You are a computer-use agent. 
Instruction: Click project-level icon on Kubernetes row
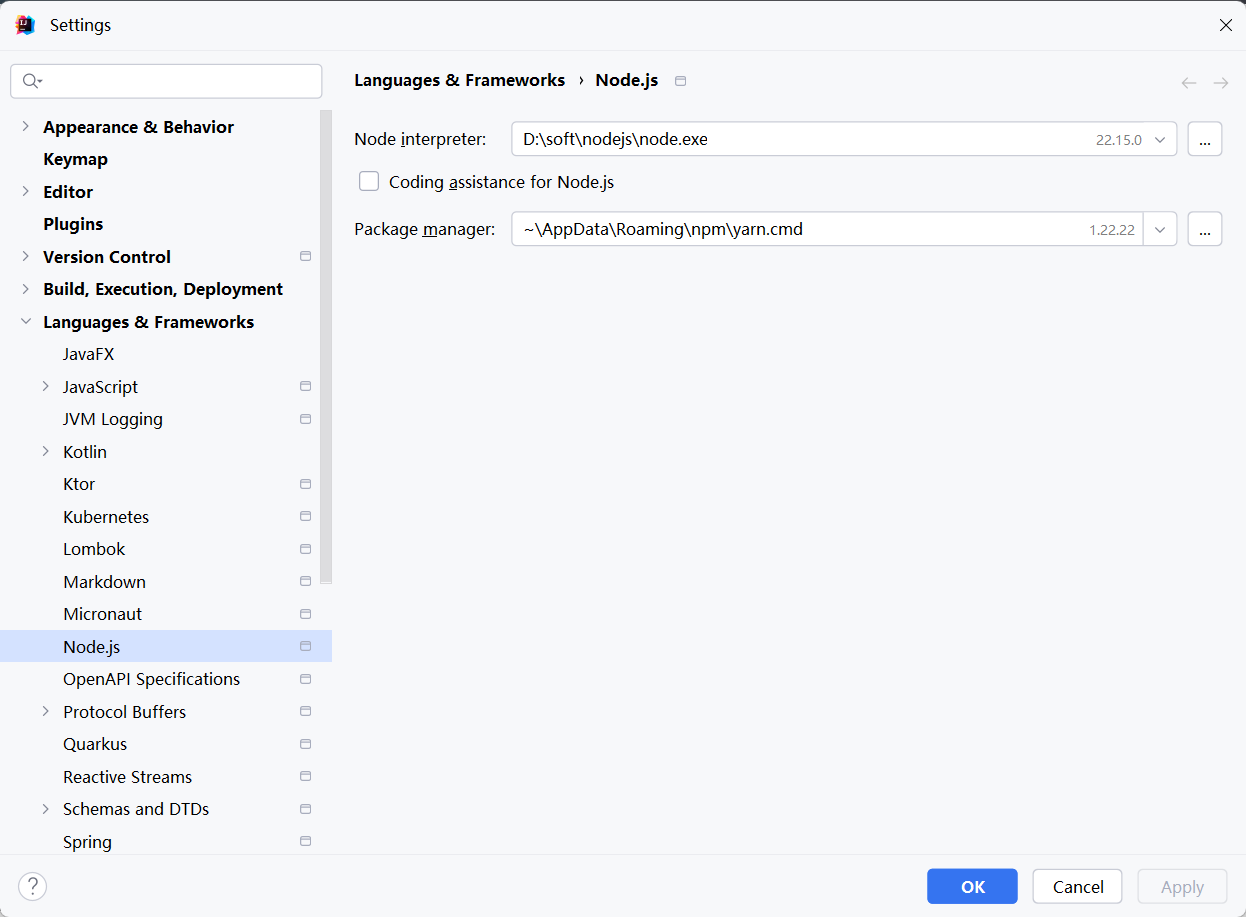(306, 516)
